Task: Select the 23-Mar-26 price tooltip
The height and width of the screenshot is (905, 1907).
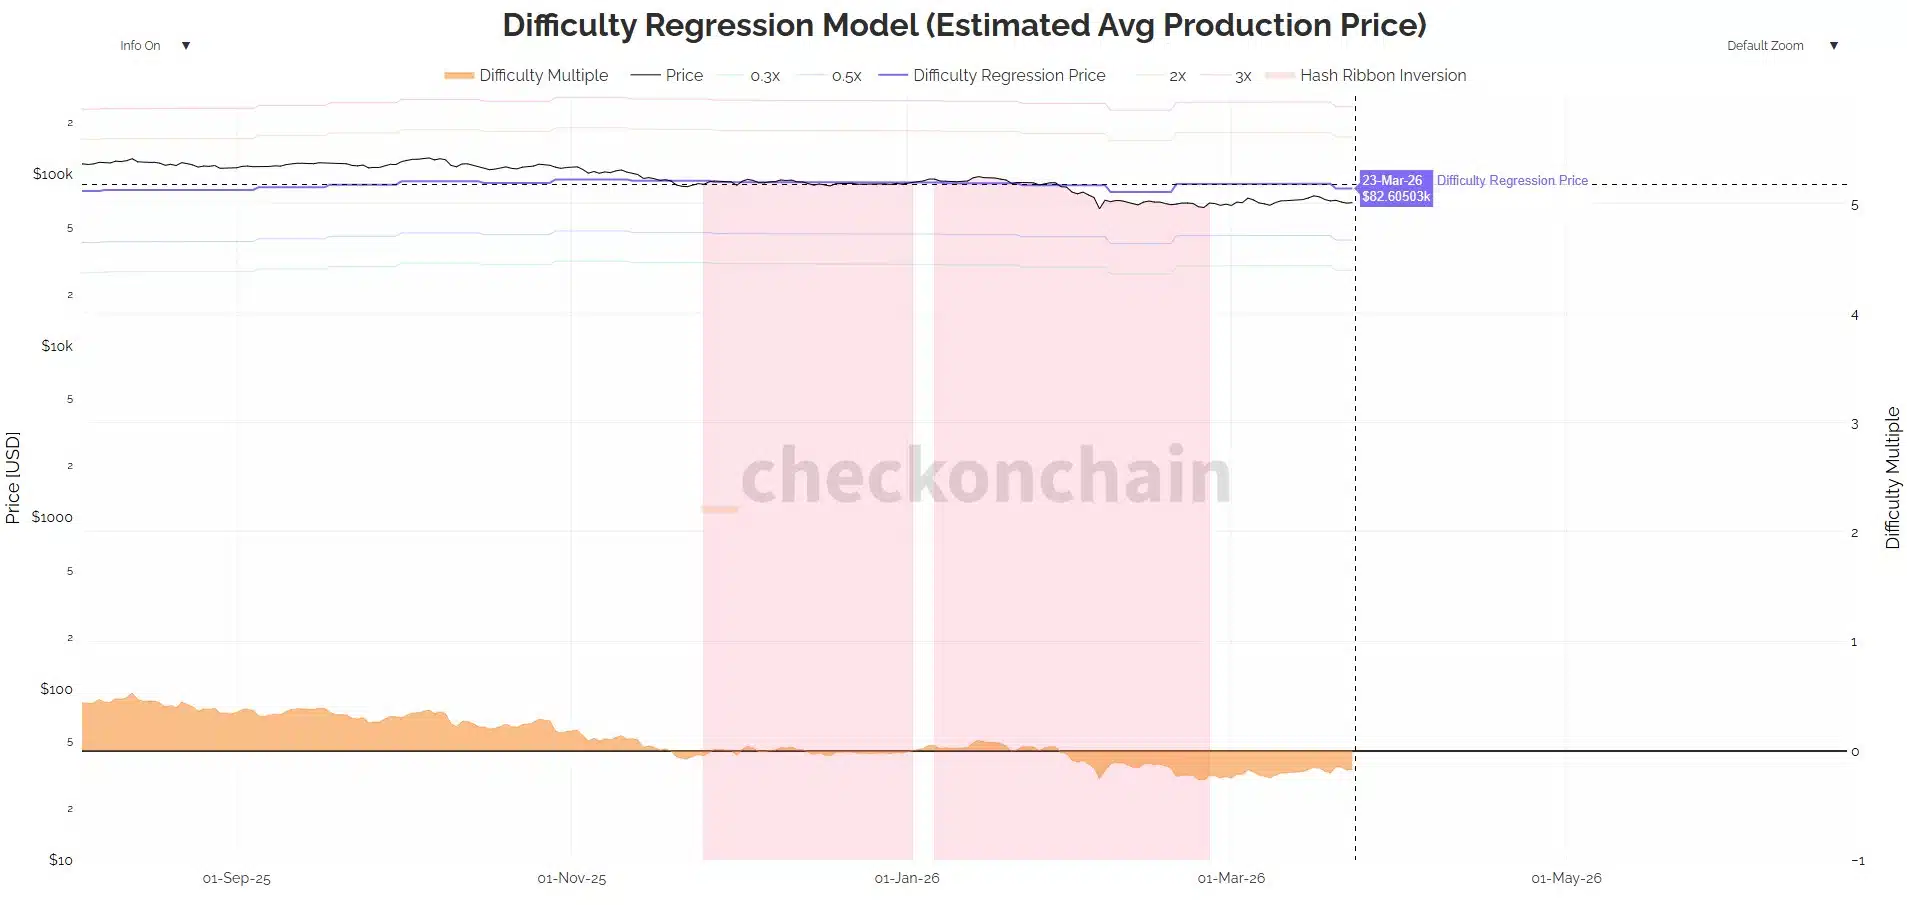Action: (x=1394, y=188)
